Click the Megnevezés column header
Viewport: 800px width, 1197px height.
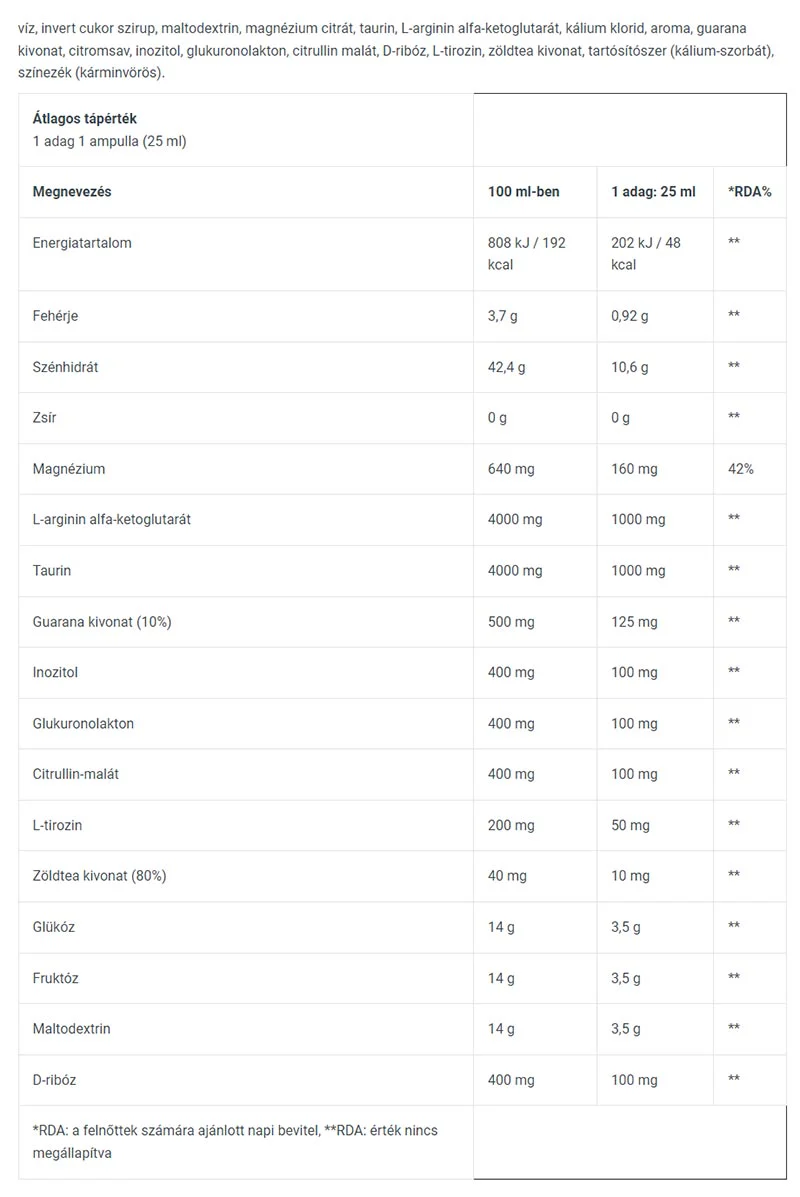pos(72,192)
